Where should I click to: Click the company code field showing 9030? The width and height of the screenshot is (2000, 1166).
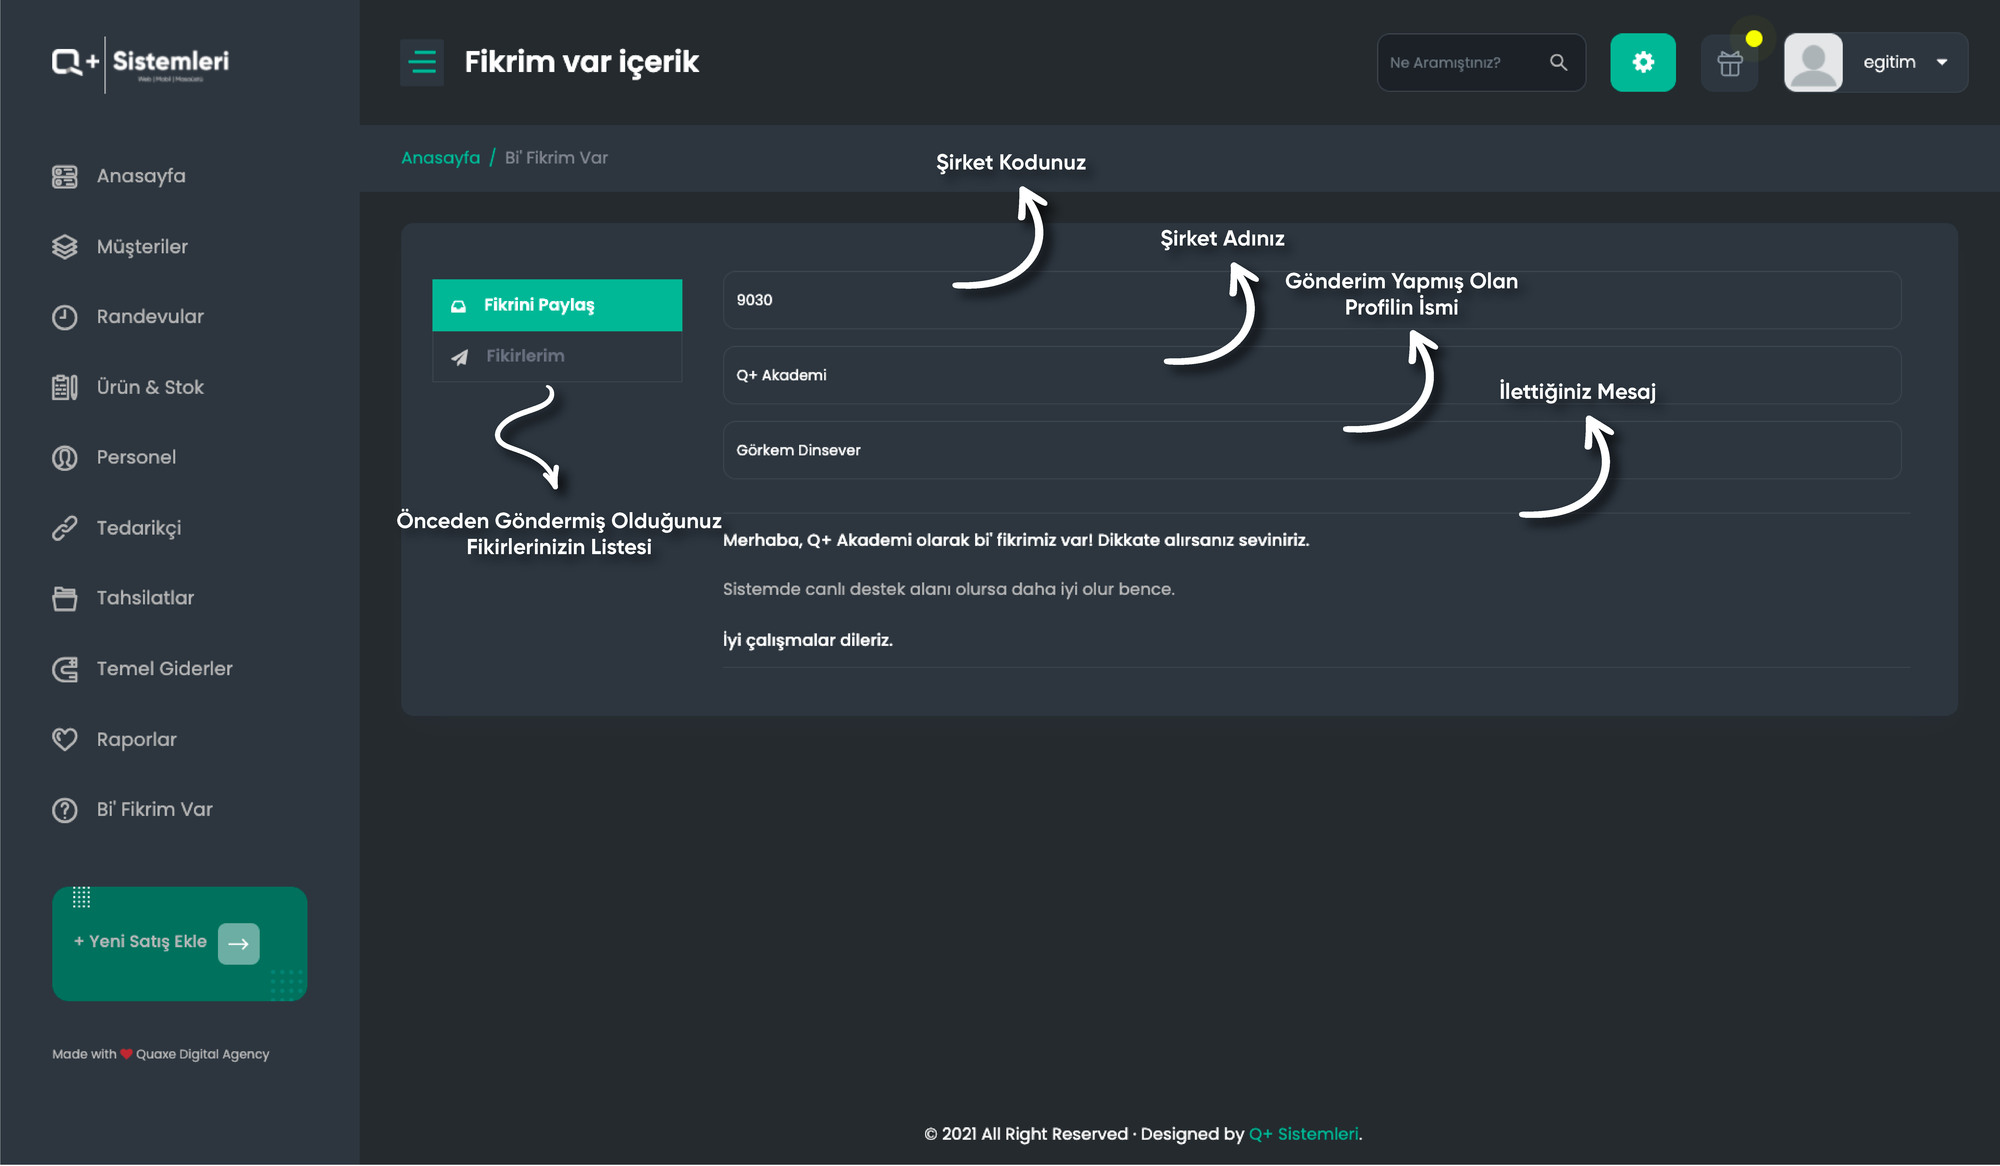tap(1312, 300)
